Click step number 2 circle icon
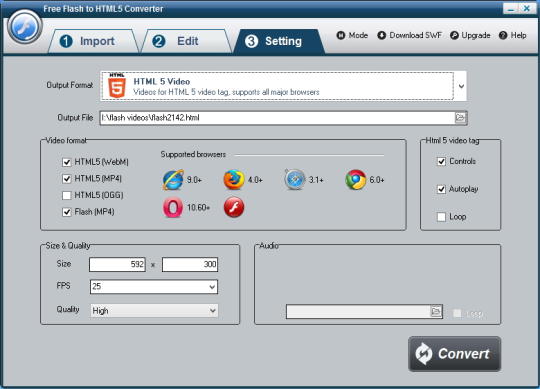 pos(158,41)
